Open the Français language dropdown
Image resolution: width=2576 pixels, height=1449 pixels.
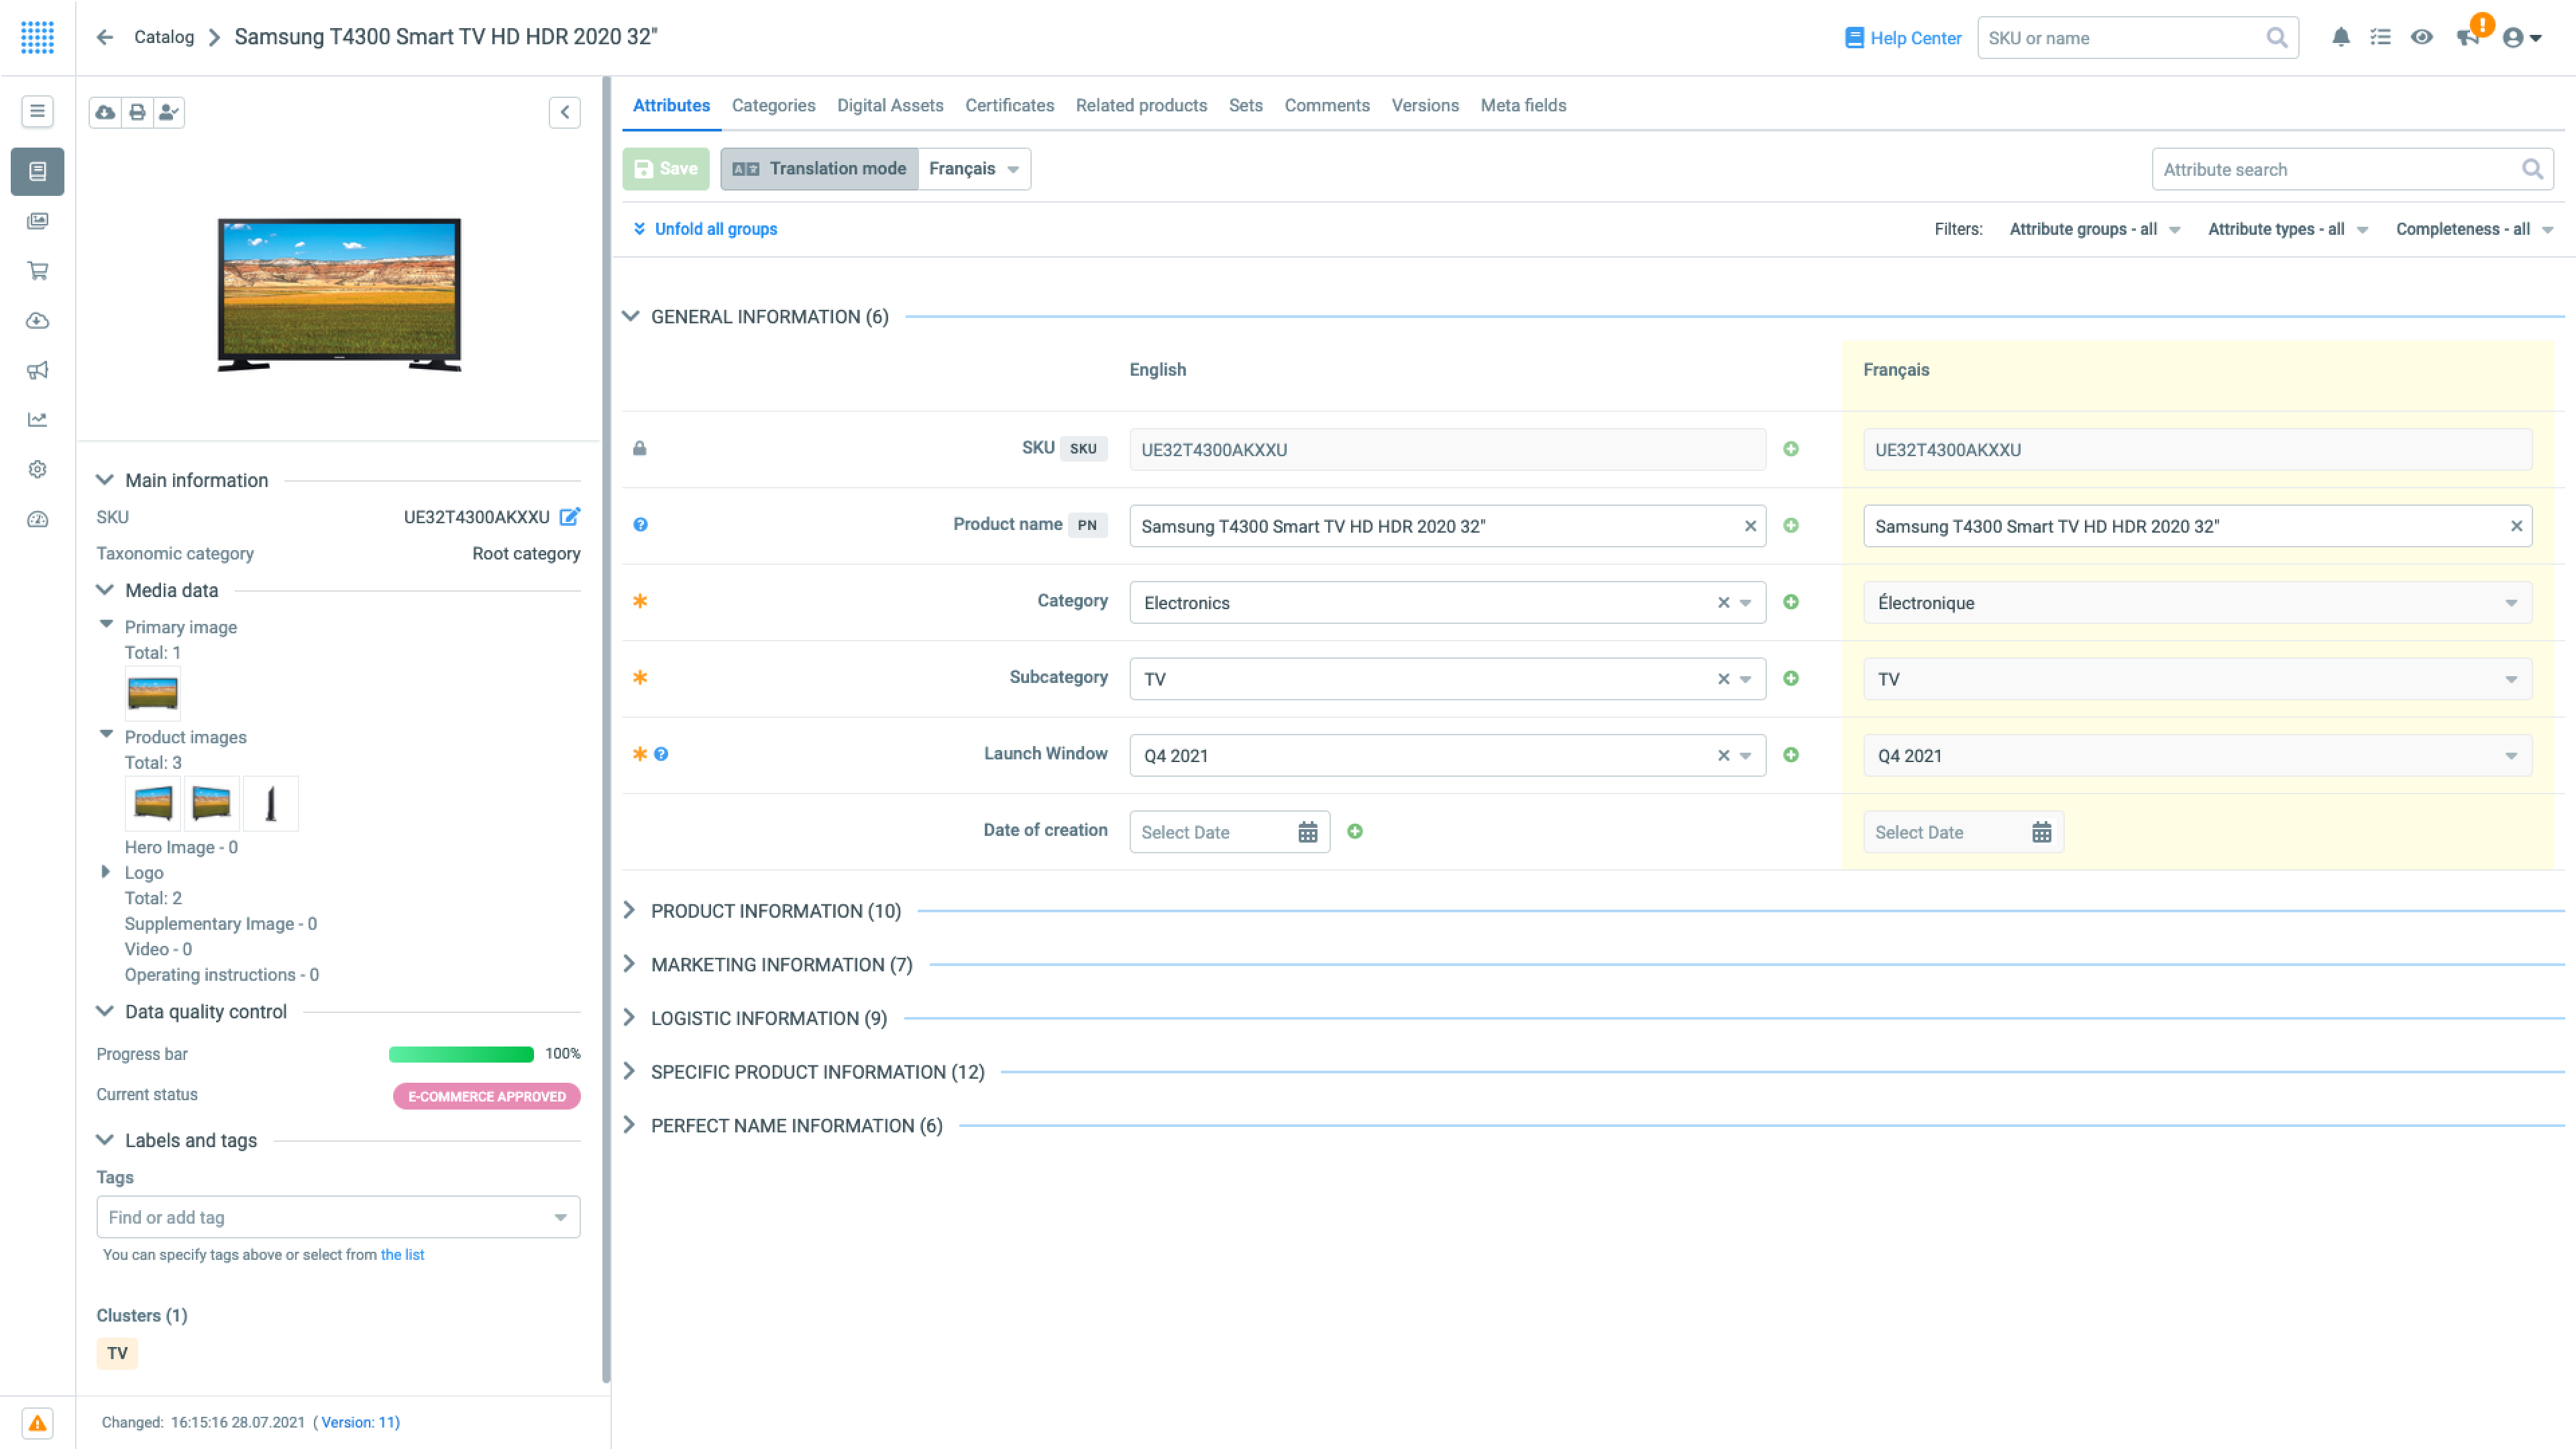974,169
